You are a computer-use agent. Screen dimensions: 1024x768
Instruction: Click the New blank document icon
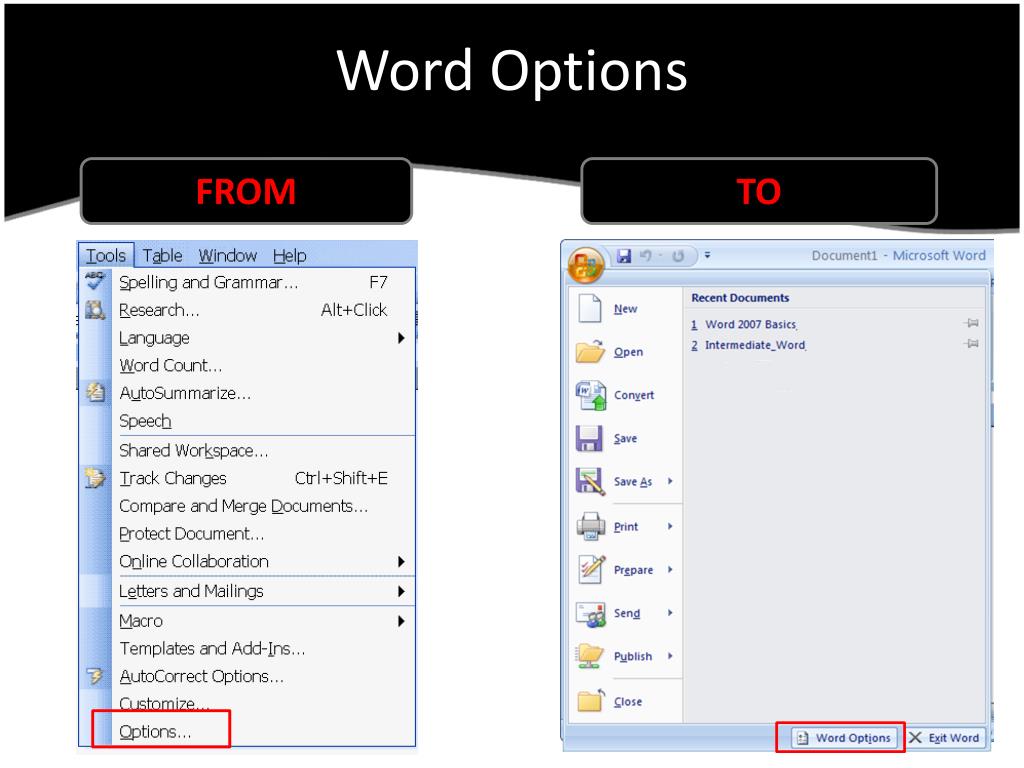click(x=590, y=308)
